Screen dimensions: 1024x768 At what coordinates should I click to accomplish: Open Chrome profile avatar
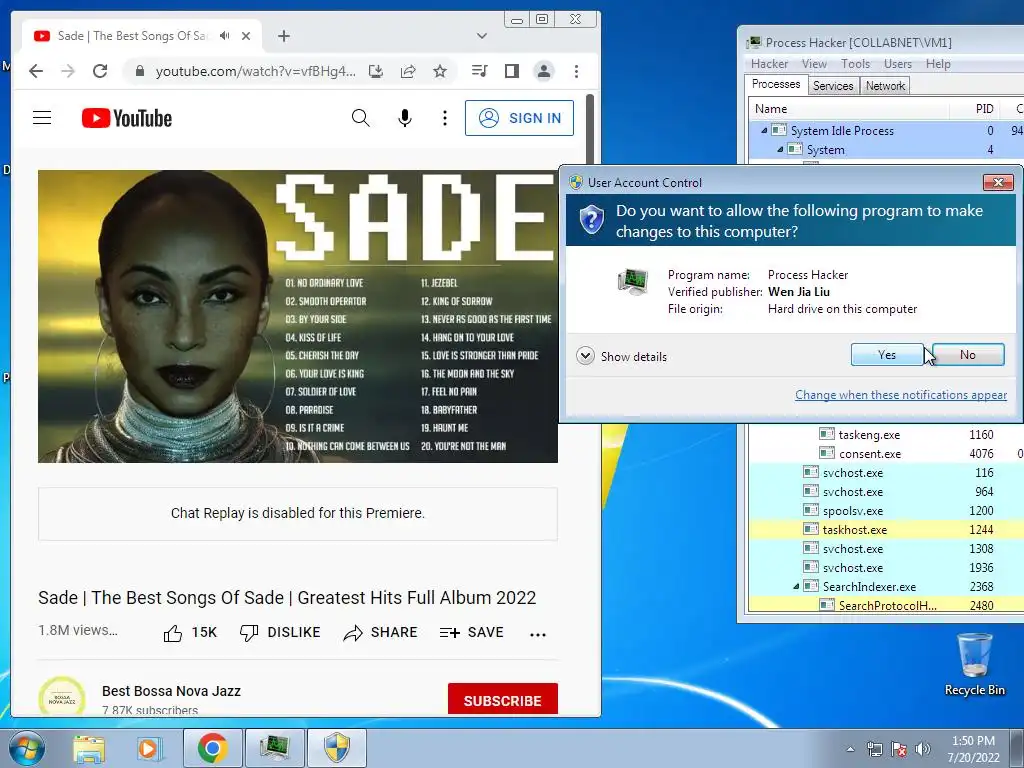[x=543, y=71]
